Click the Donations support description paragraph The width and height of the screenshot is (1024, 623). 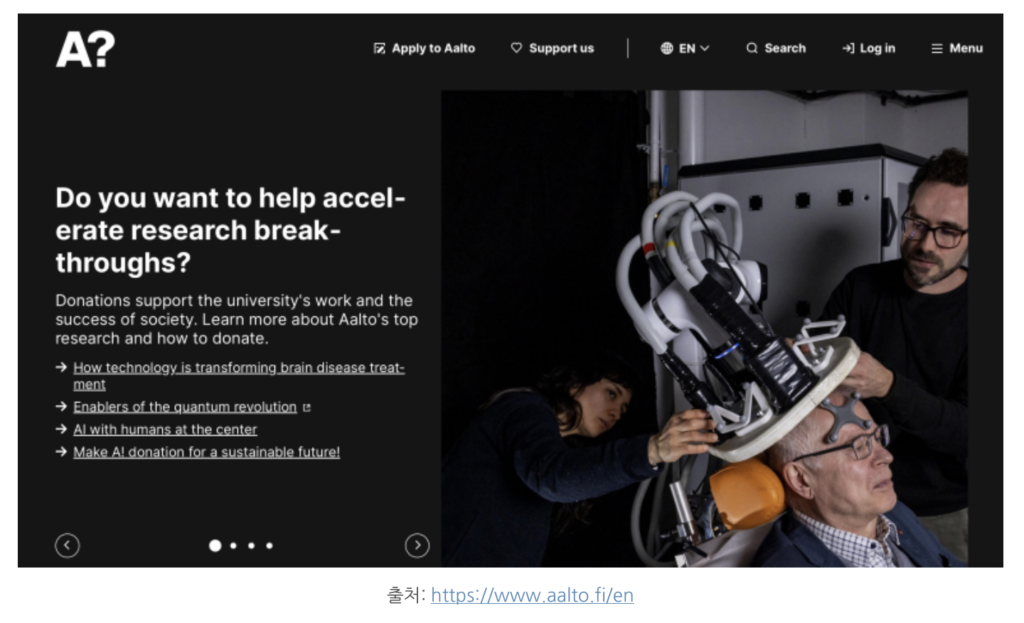(236, 319)
